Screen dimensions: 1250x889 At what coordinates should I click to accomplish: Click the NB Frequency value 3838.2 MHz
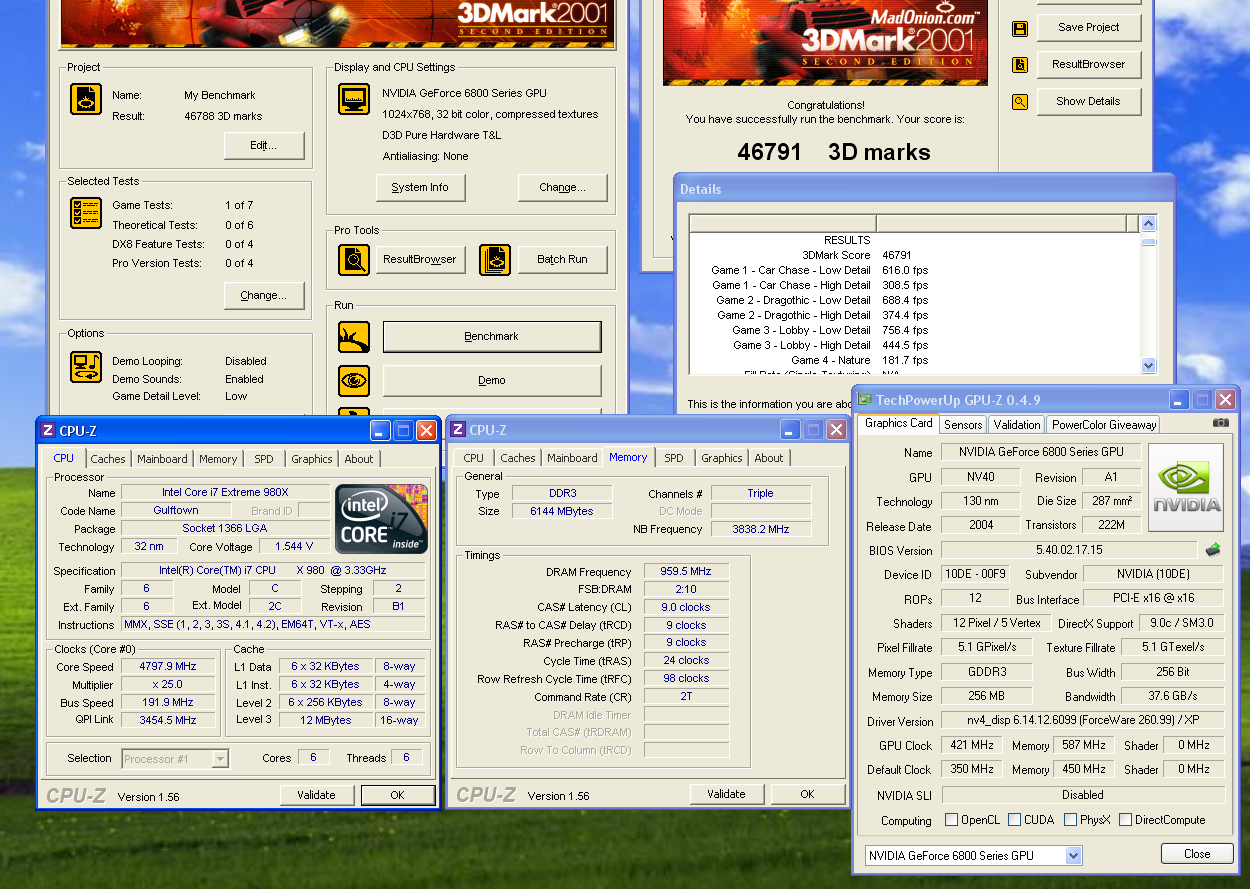point(760,530)
